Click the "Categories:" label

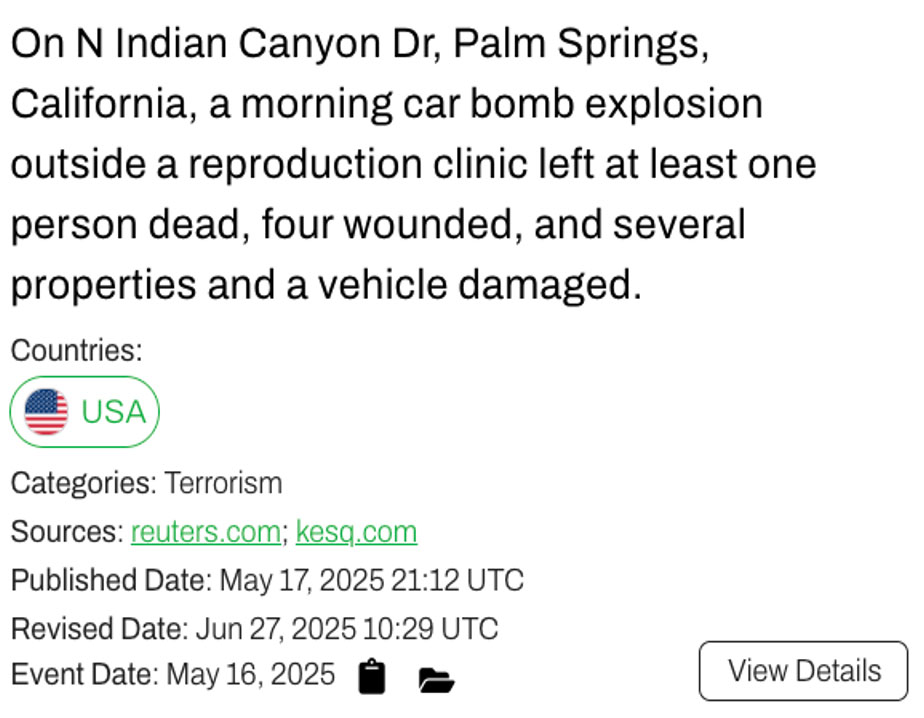click(x=83, y=483)
